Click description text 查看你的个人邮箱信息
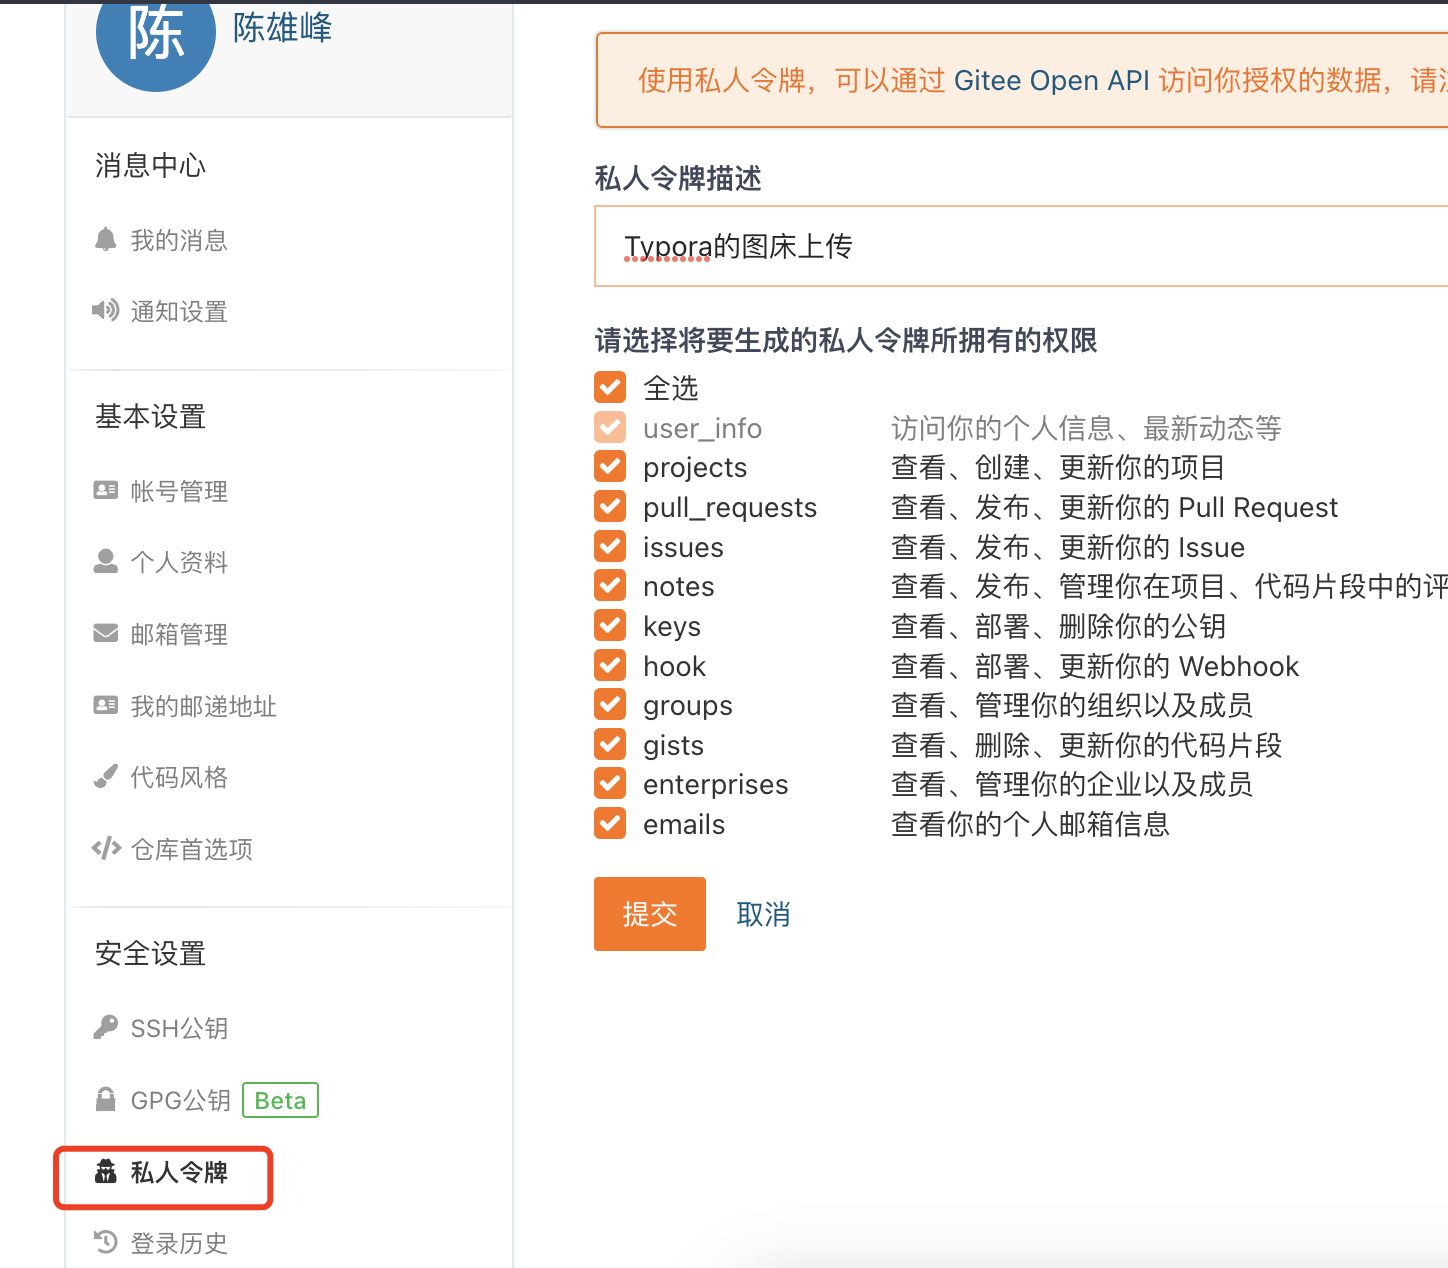The height and width of the screenshot is (1268, 1448). point(1030,824)
